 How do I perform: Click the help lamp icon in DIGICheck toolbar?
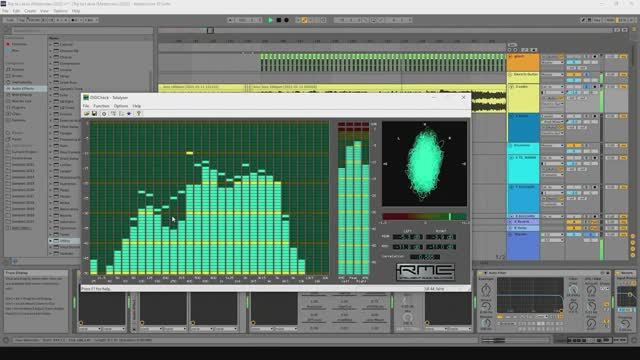138,113
